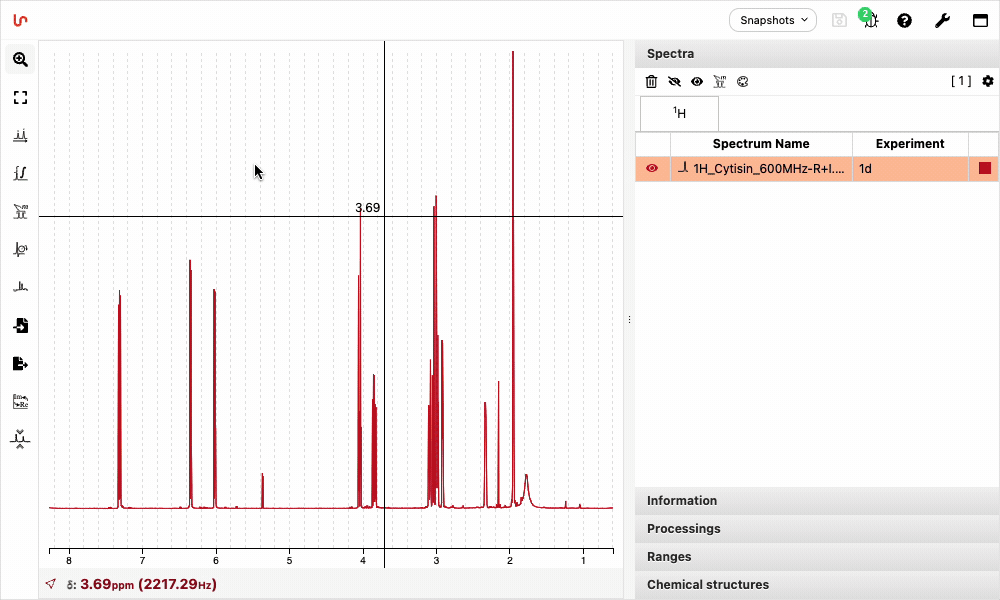
Task: Select the 1H nucleus tab
Action: tap(679, 113)
